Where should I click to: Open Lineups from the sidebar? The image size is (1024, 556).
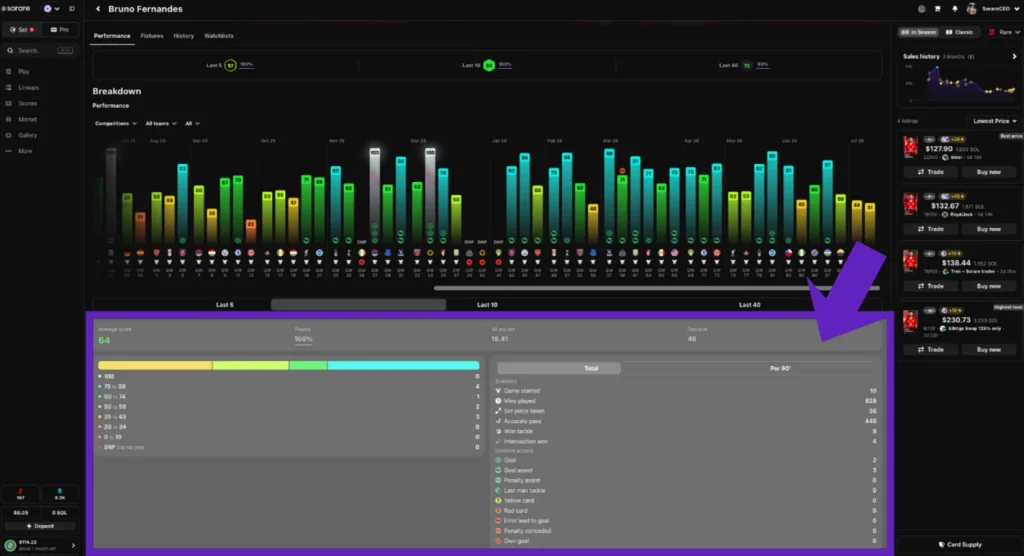pyautogui.click(x=28, y=88)
